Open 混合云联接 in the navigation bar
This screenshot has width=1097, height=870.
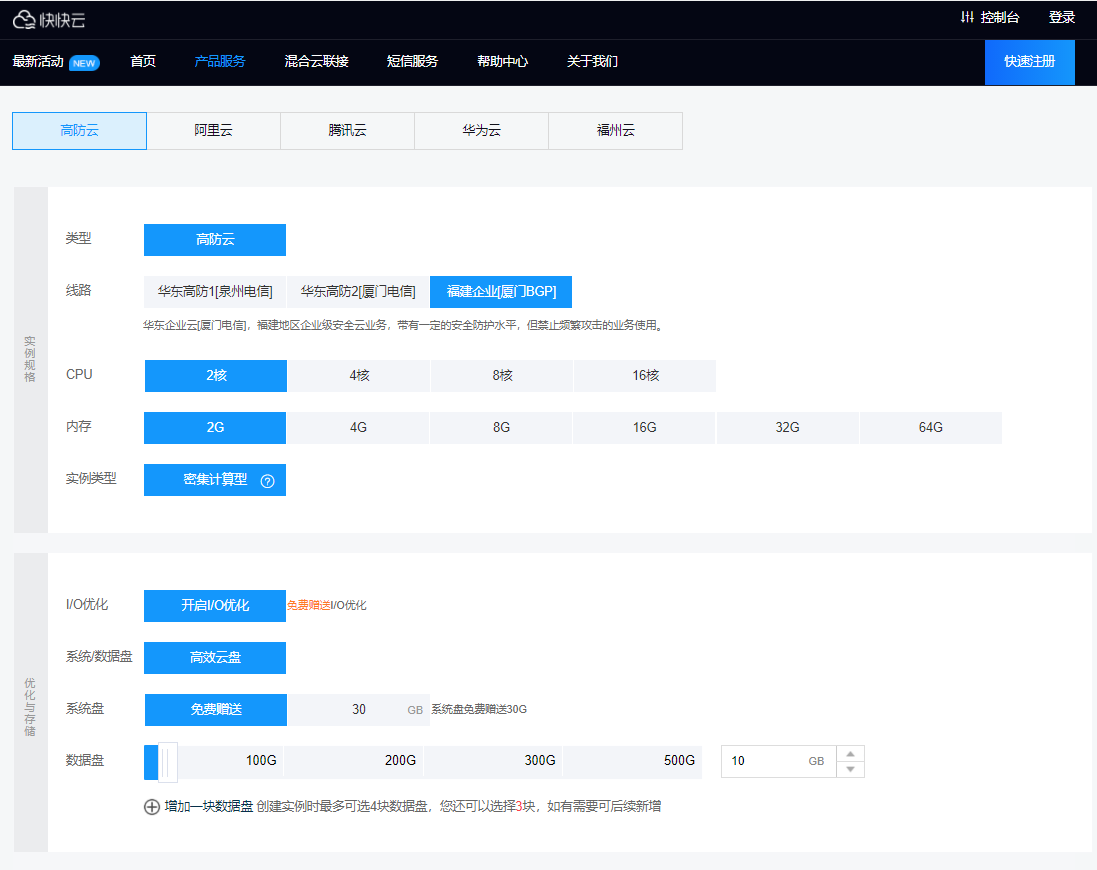tap(316, 62)
